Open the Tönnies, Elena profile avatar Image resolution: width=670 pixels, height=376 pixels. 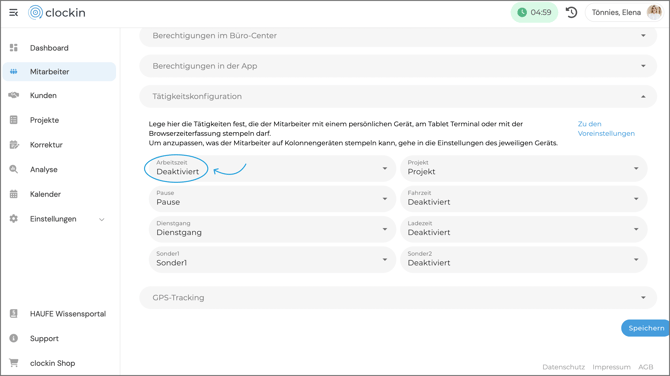coord(654,12)
